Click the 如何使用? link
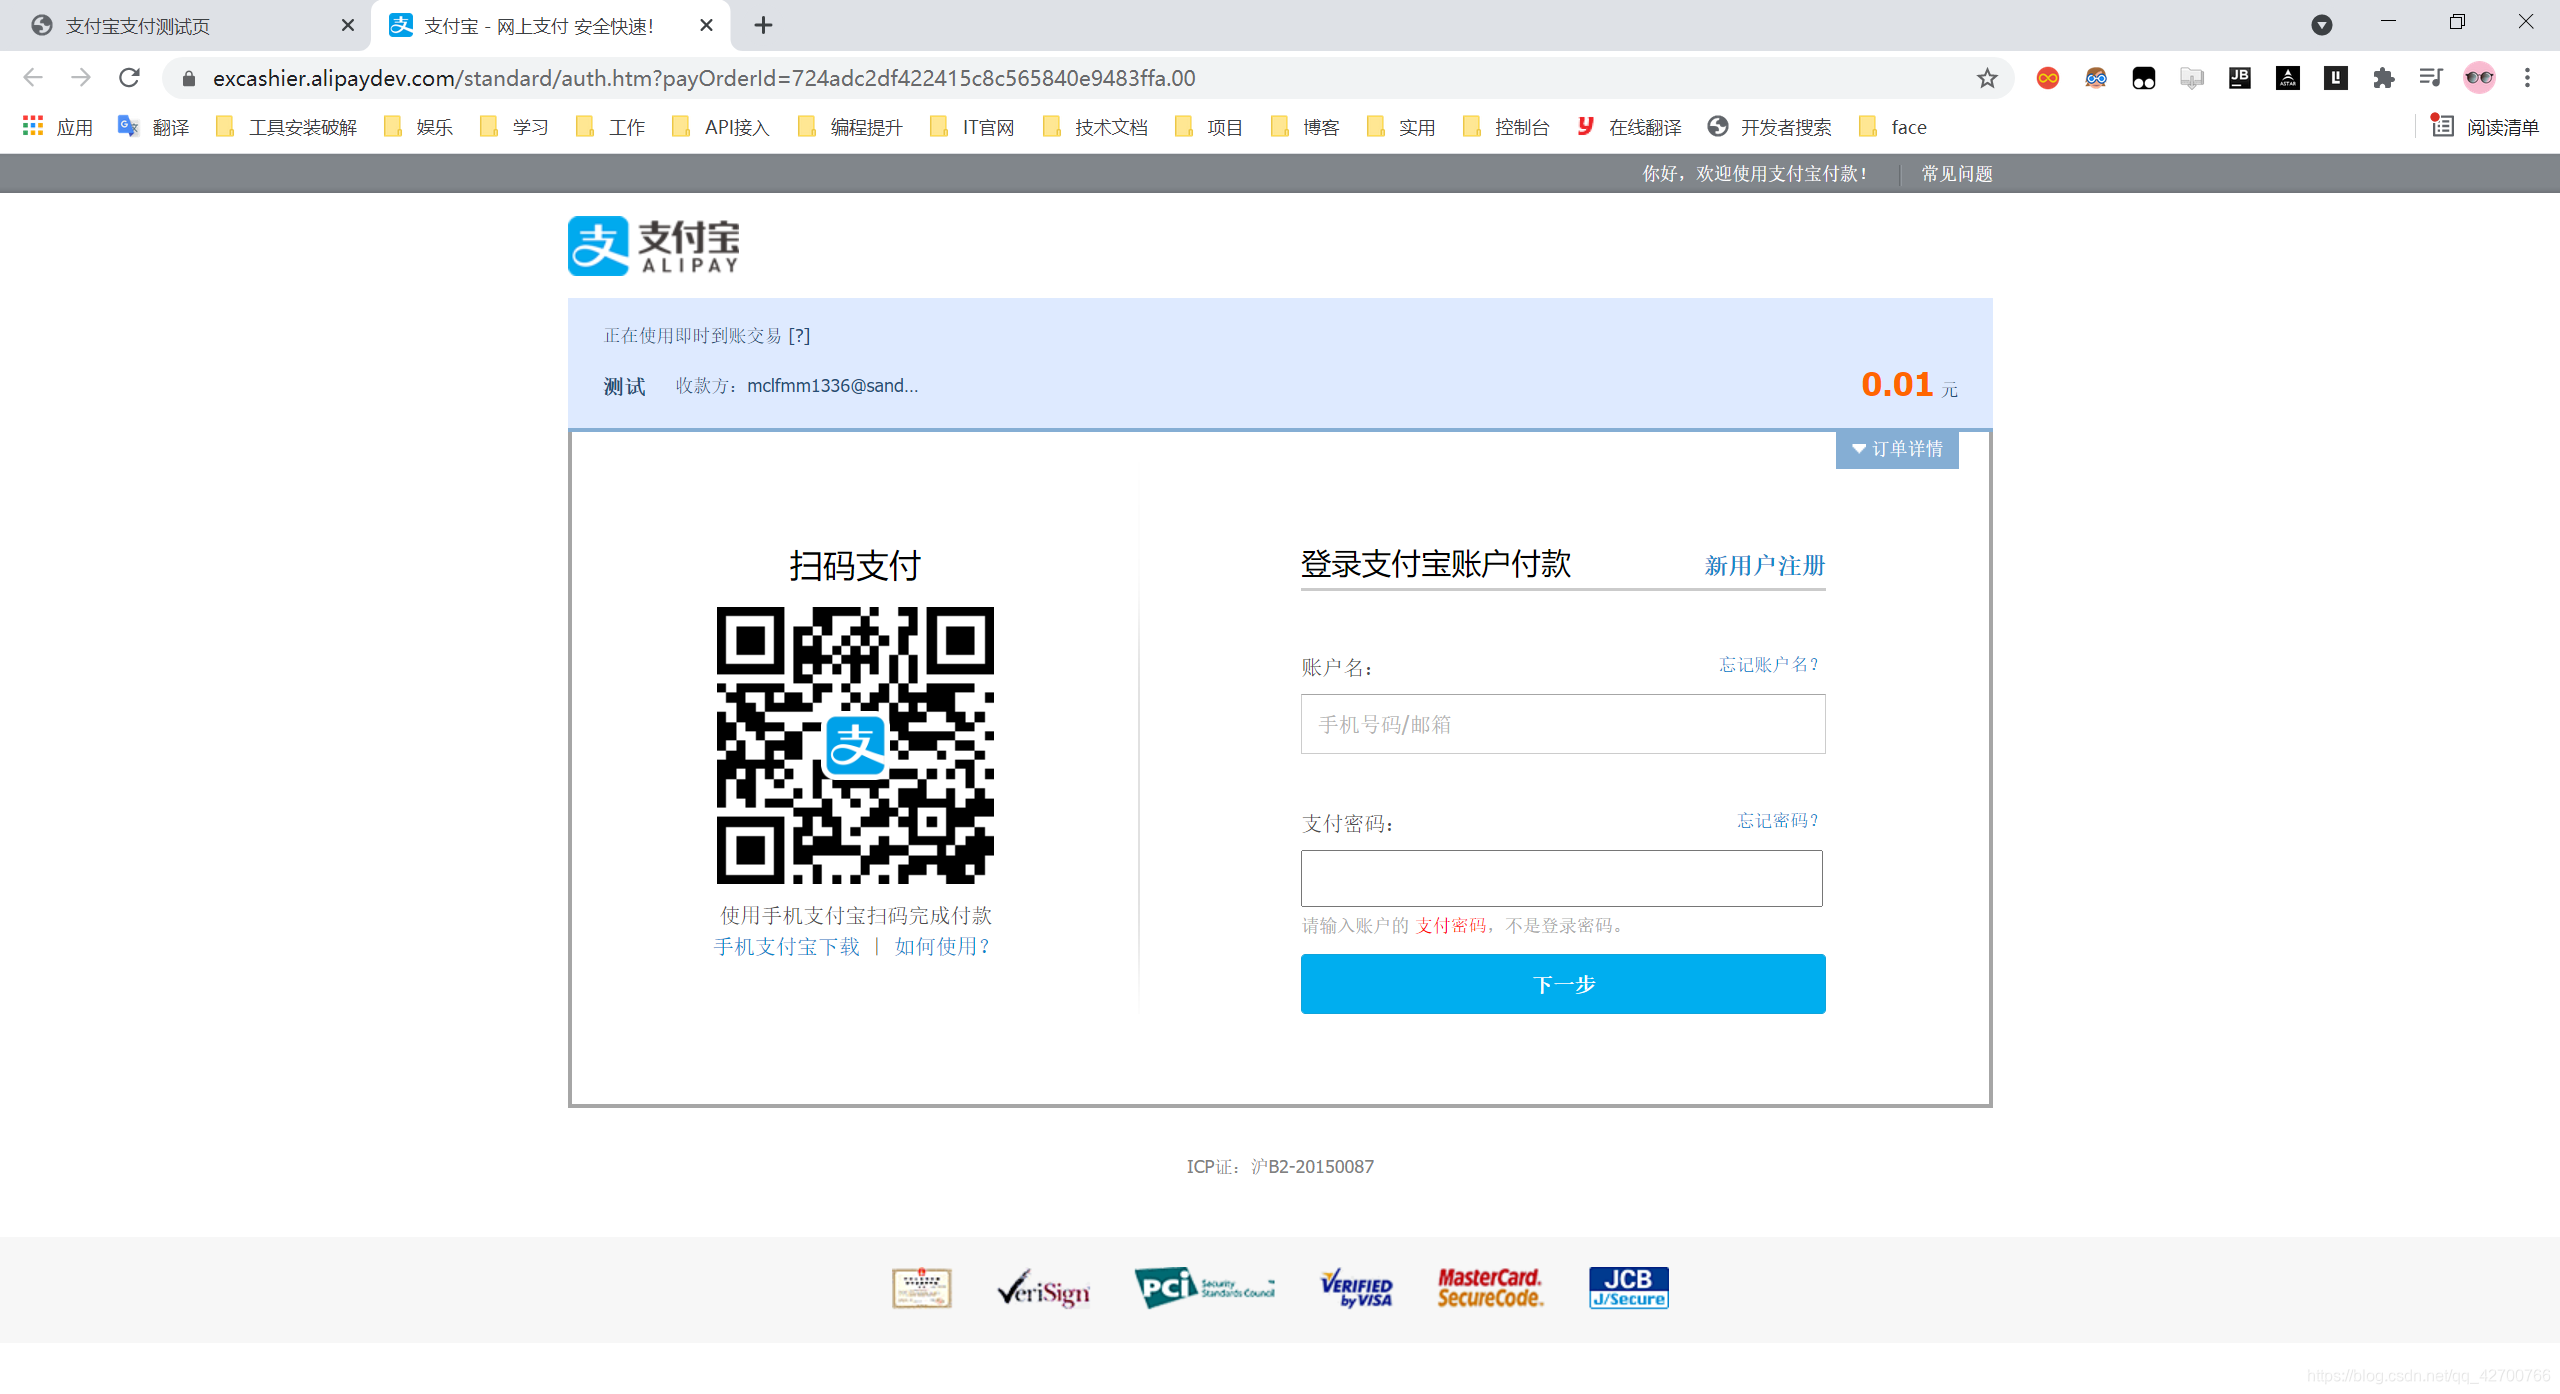The image size is (2560, 1394). coord(941,947)
